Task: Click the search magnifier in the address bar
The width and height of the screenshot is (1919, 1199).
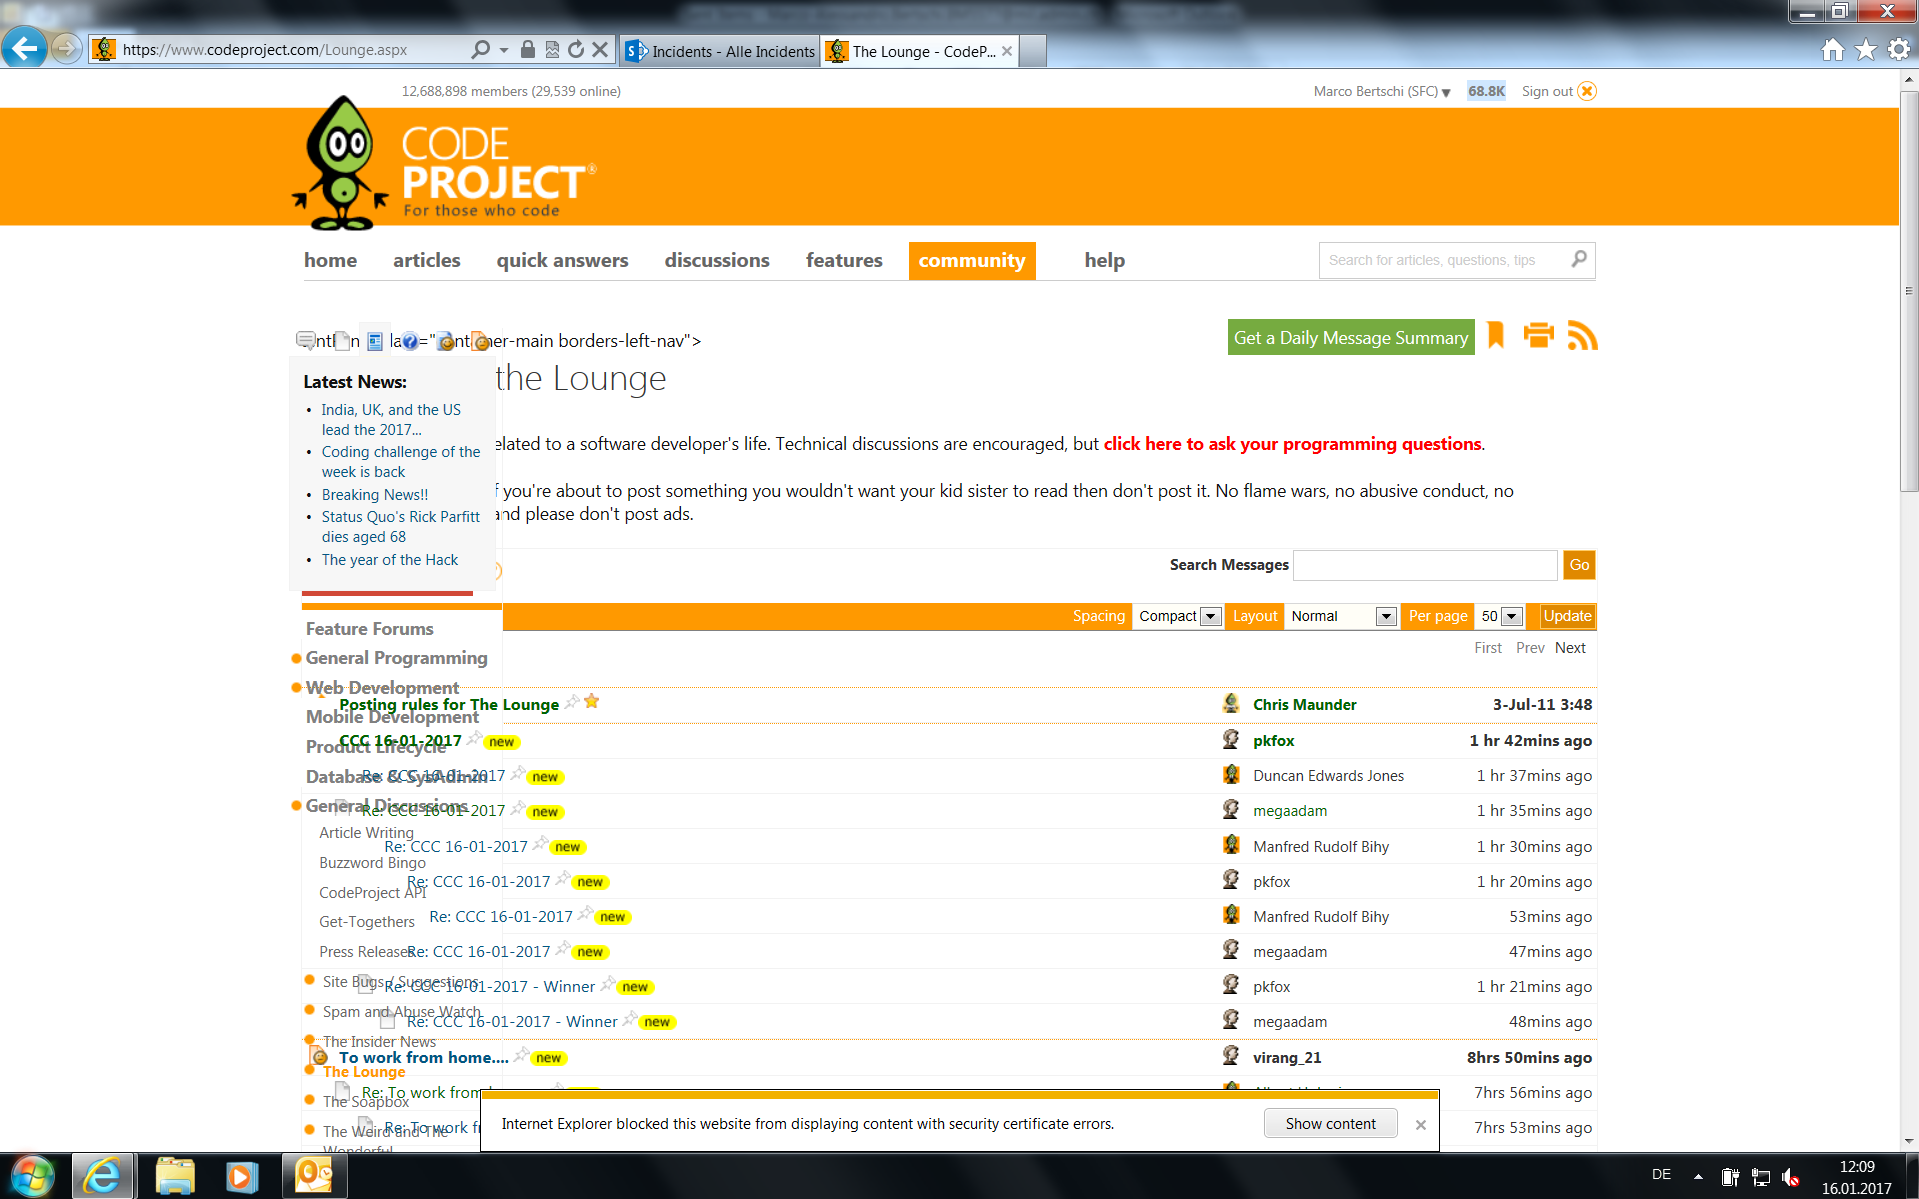Action: [481, 49]
